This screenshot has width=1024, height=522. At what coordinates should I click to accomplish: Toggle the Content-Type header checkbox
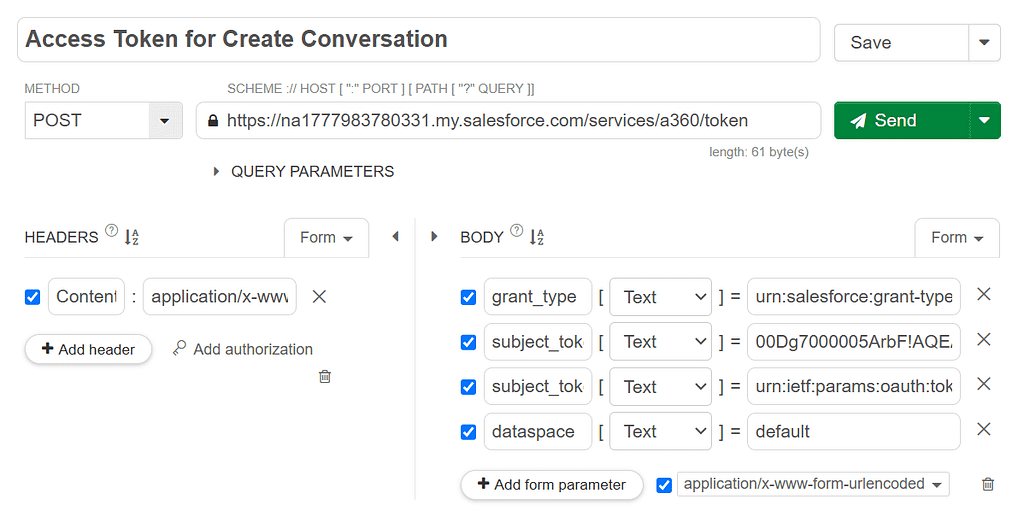point(33,297)
